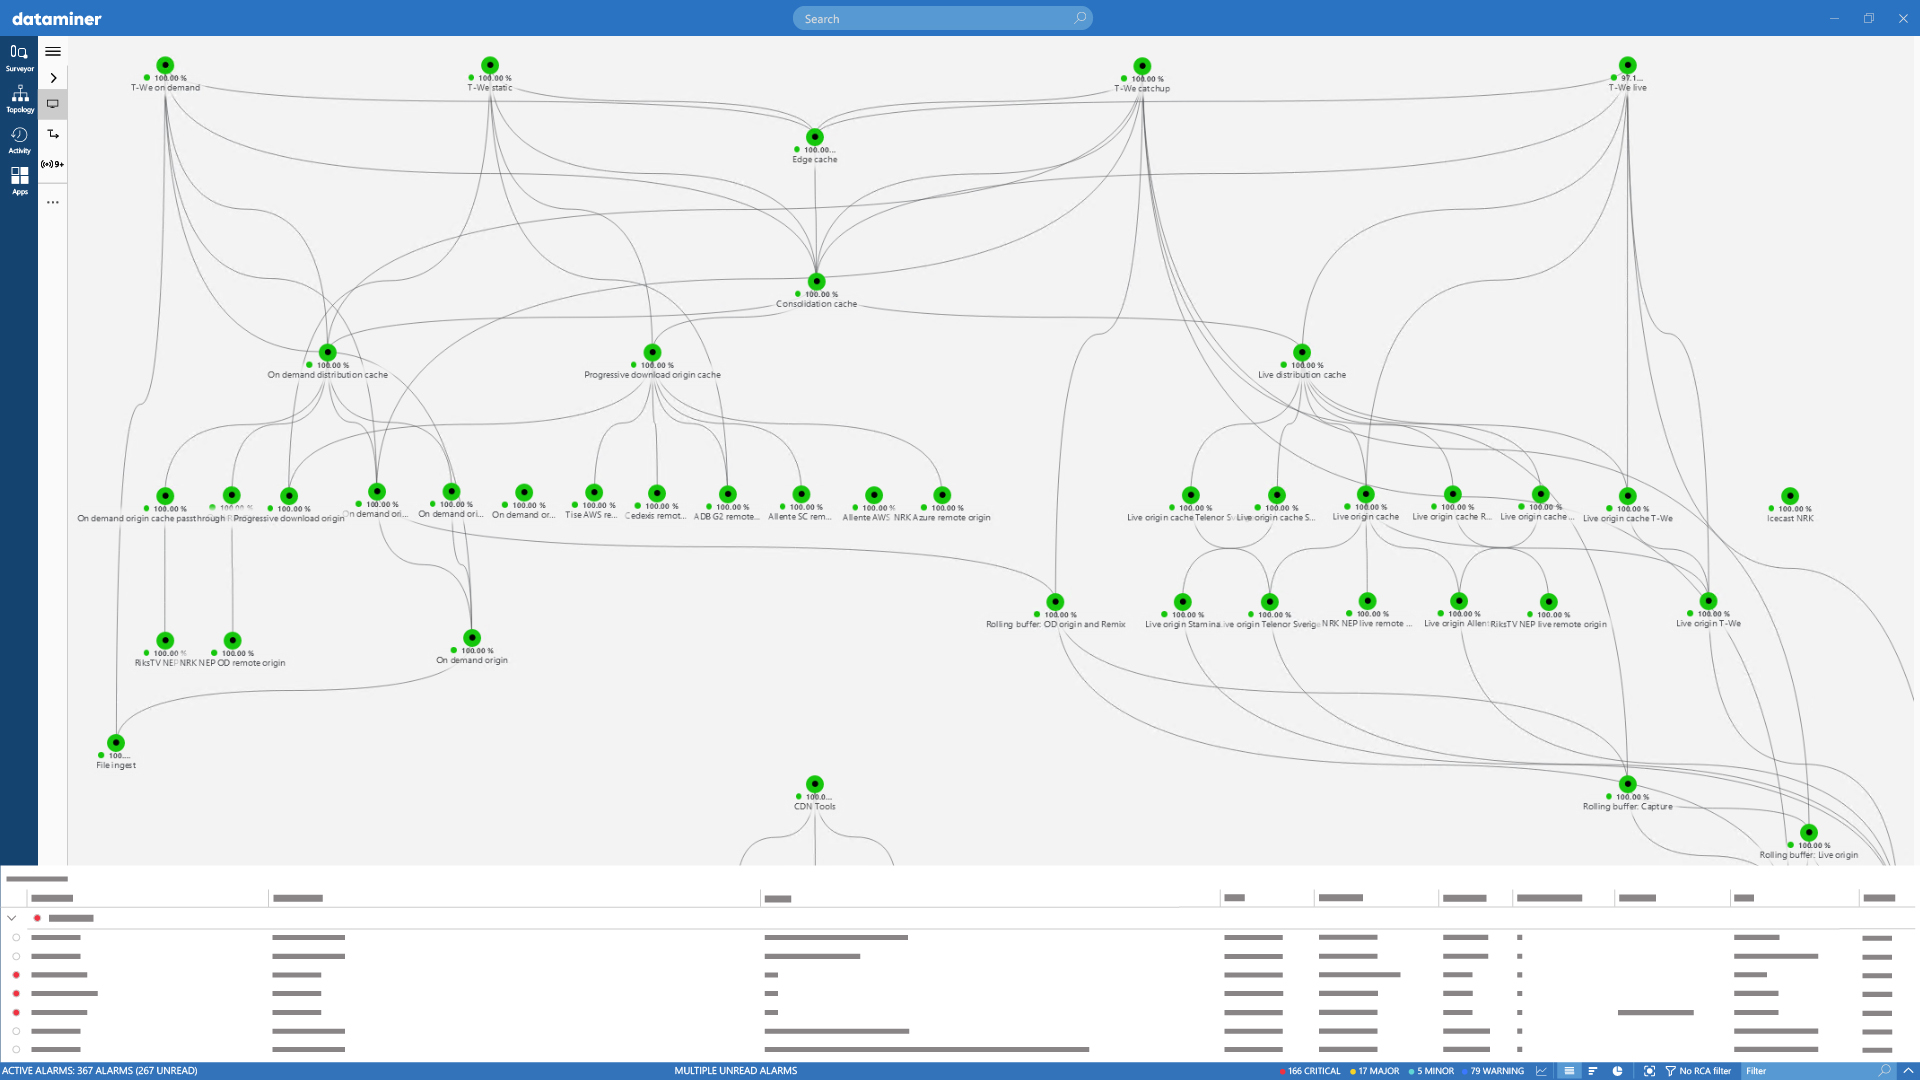The image size is (1920, 1080).
Task: Select the Edge cache node
Action: point(815,137)
